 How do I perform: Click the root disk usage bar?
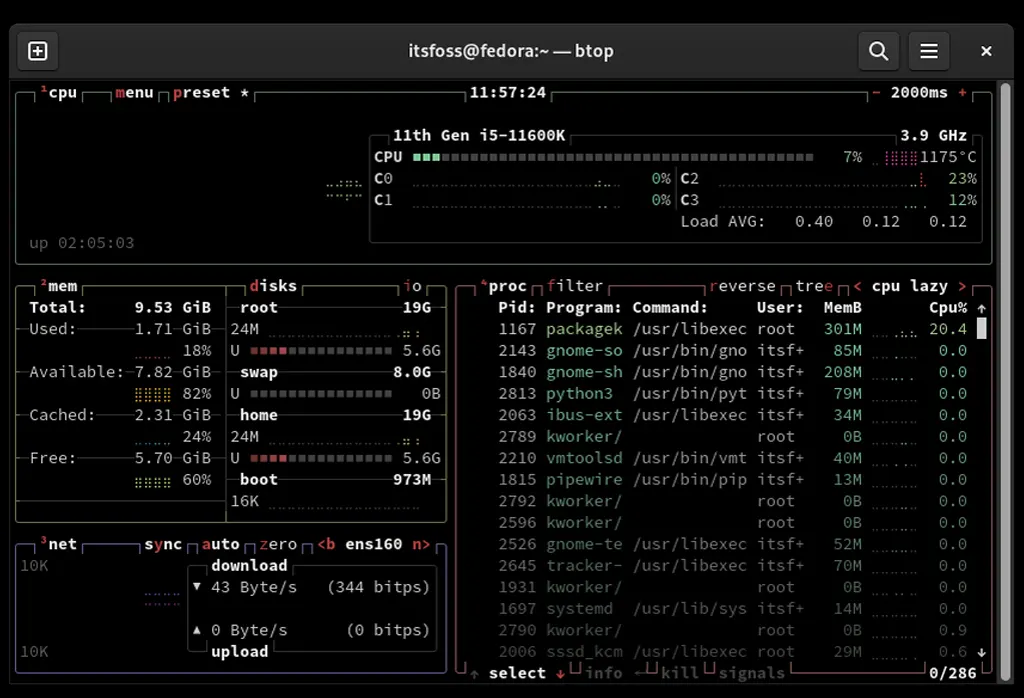(x=321, y=351)
